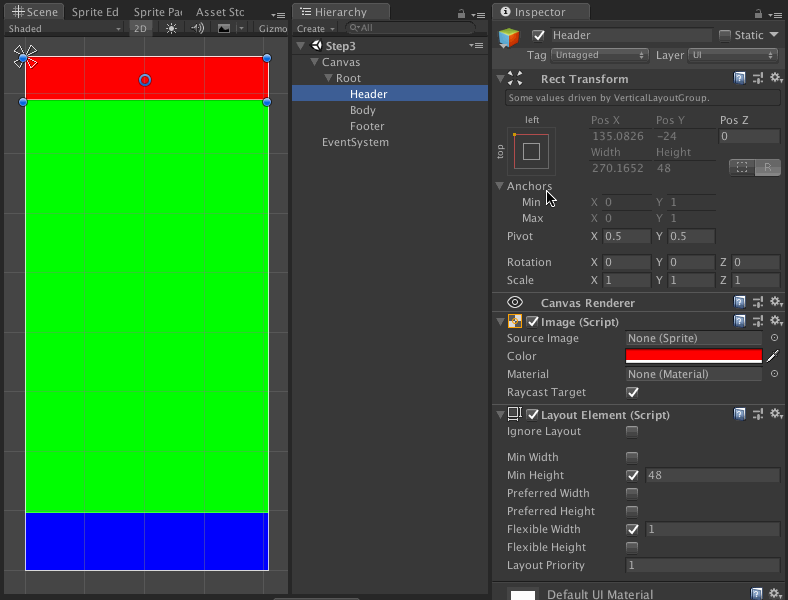Click the Image Color red swatch
The height and width of the screenshot is (600, 788).
[694, 356]
